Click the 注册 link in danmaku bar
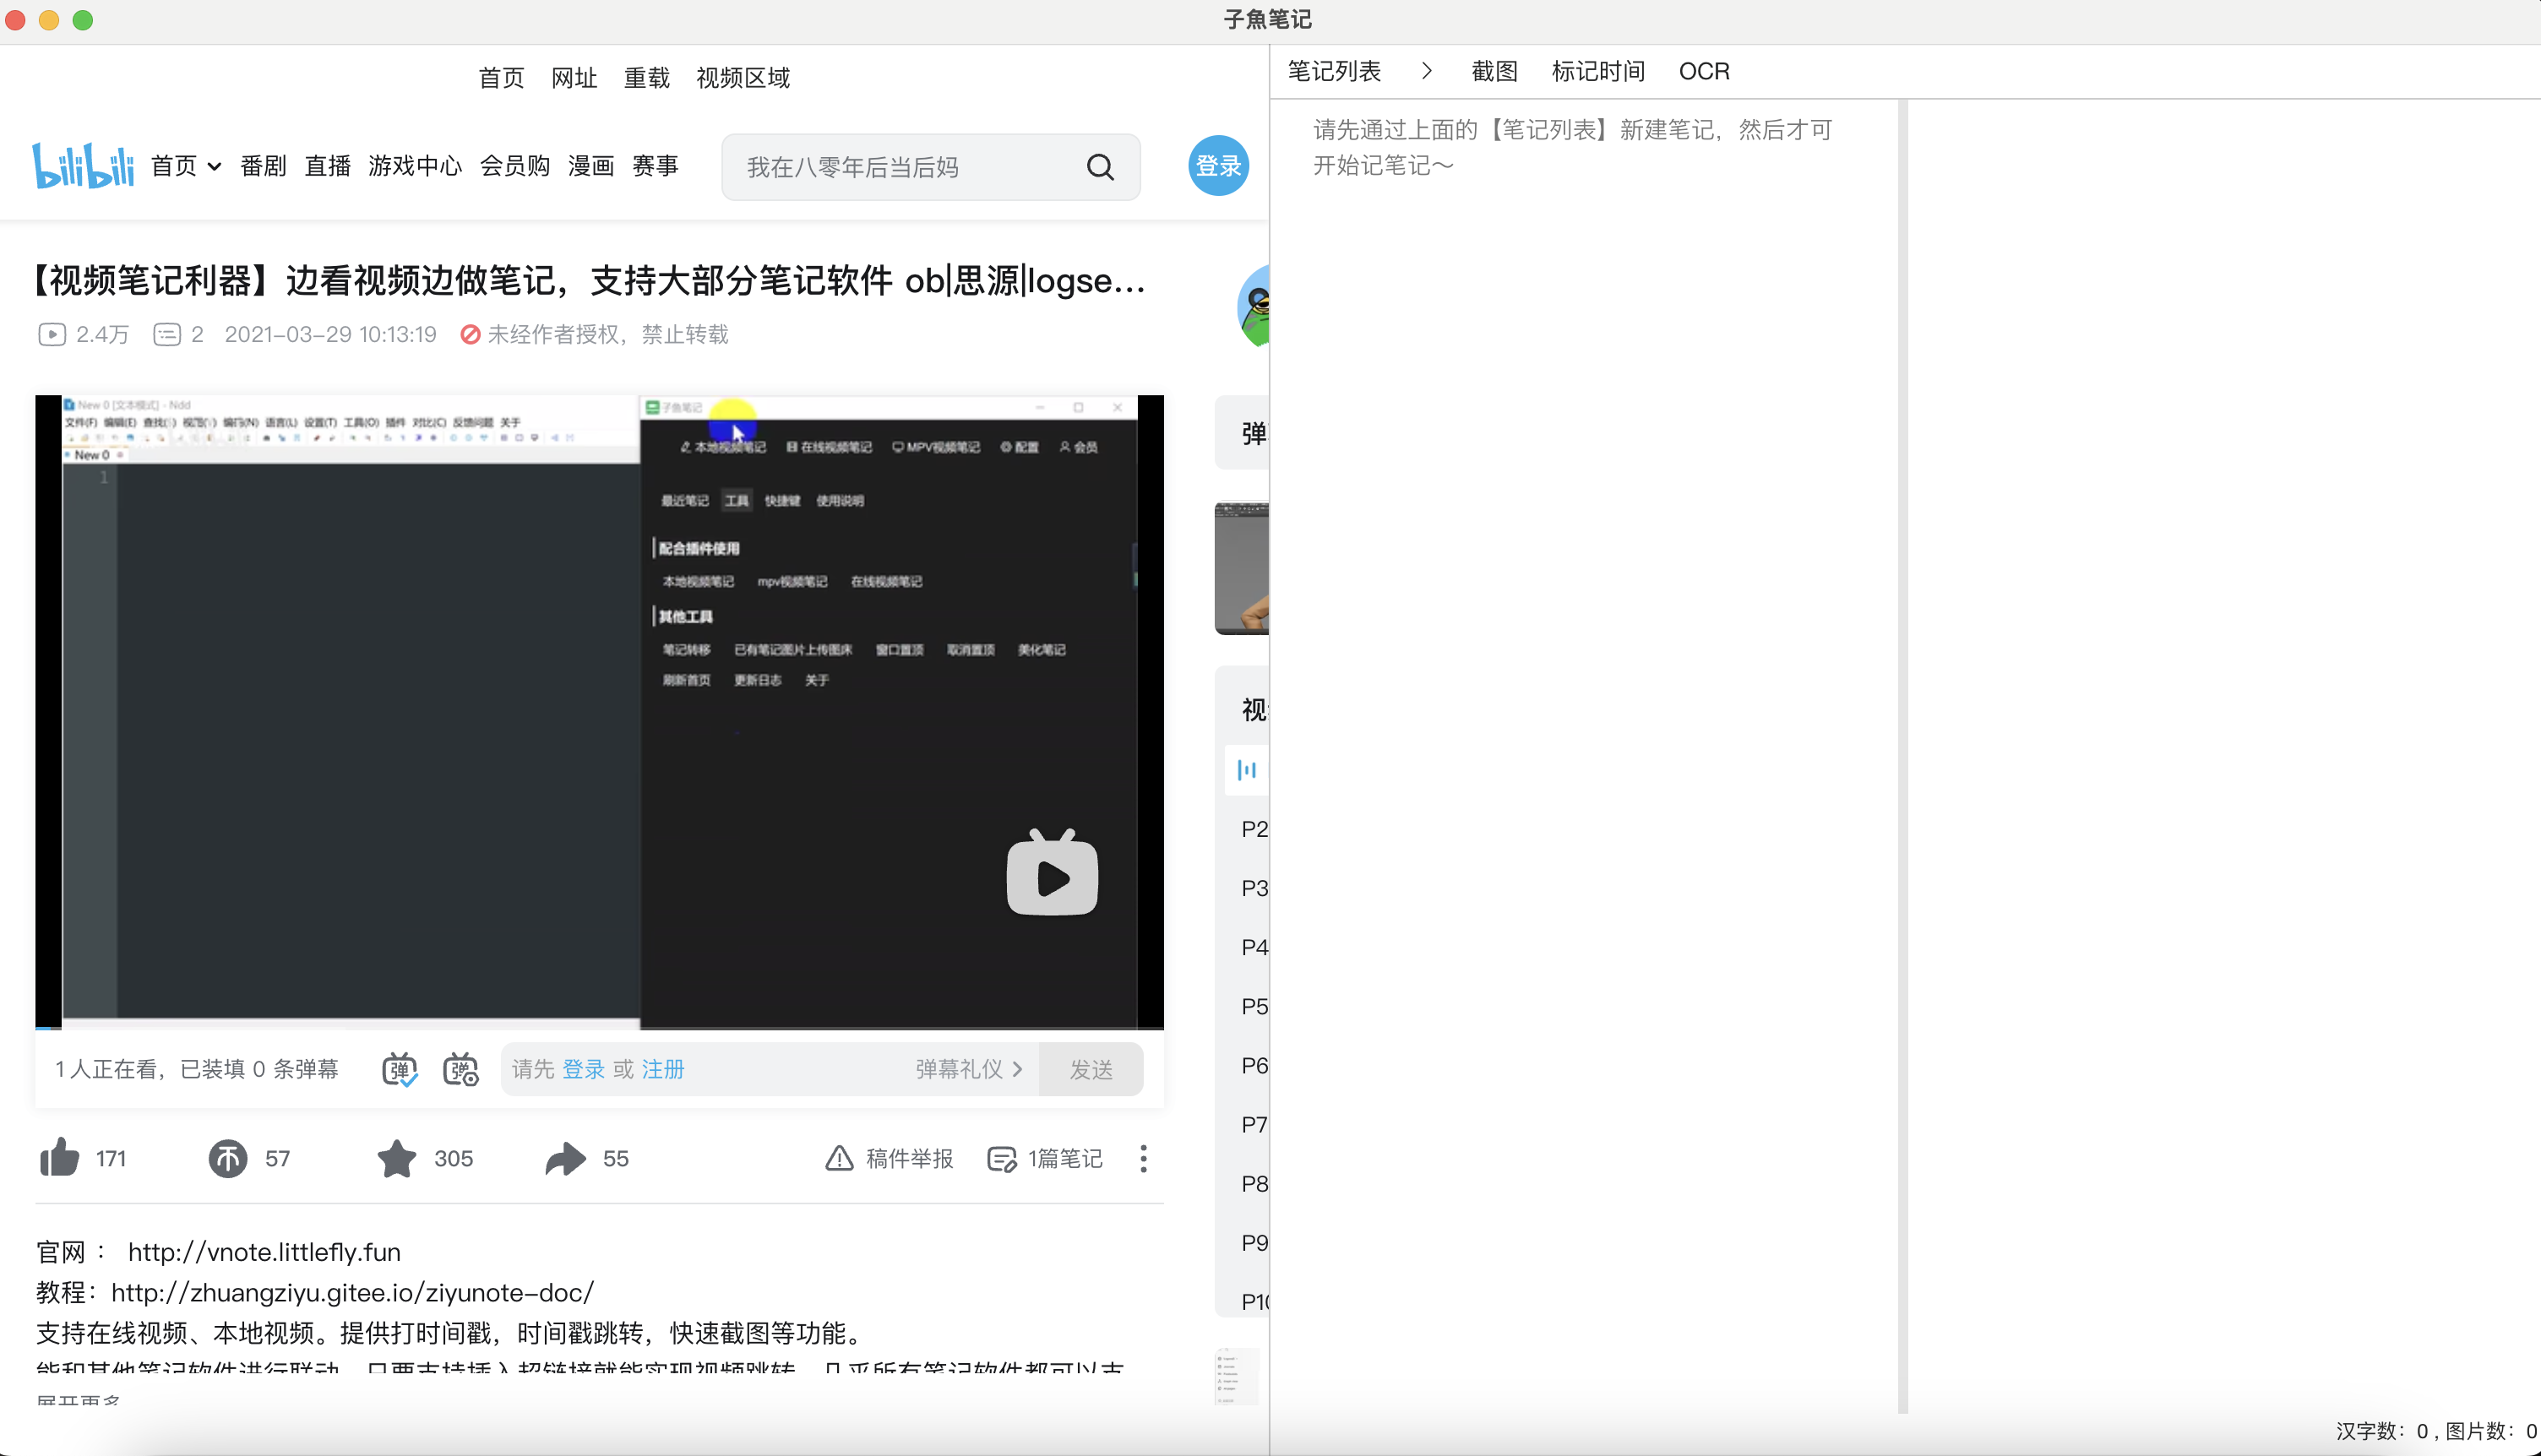Viewport: 2541px width, 1456px height. coord(663,1069)
